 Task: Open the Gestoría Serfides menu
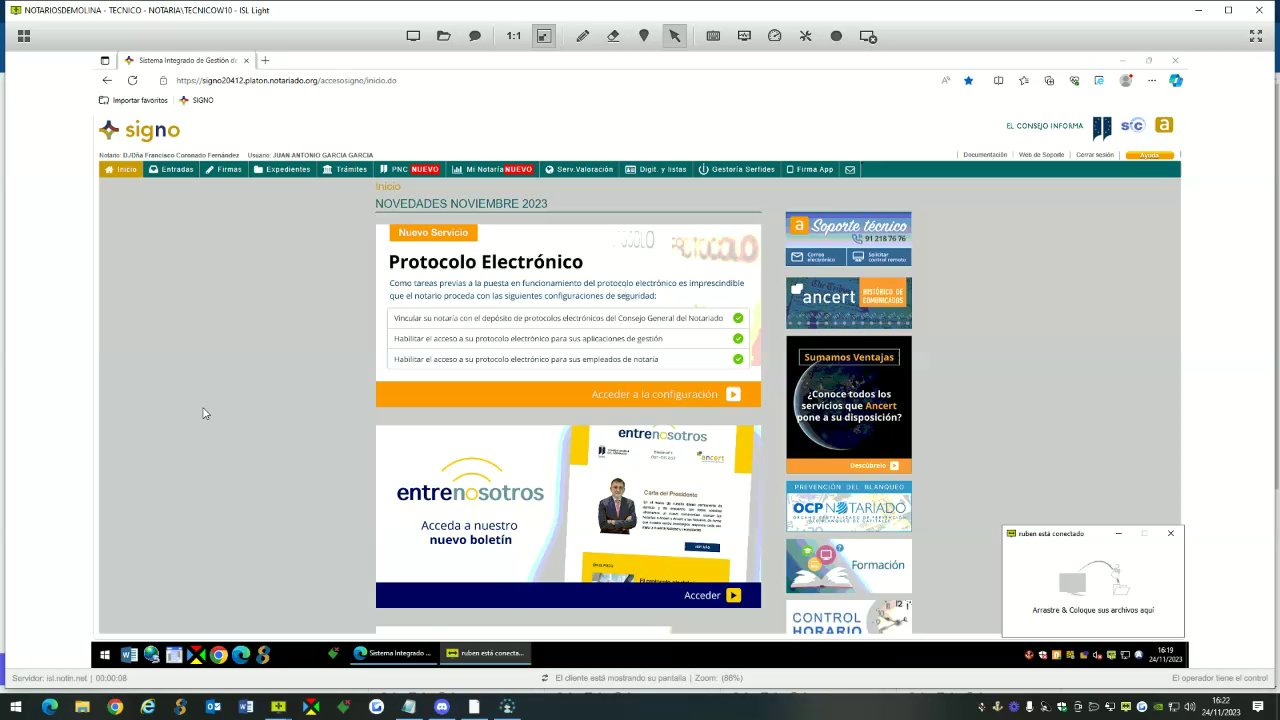tap(737, 170)
